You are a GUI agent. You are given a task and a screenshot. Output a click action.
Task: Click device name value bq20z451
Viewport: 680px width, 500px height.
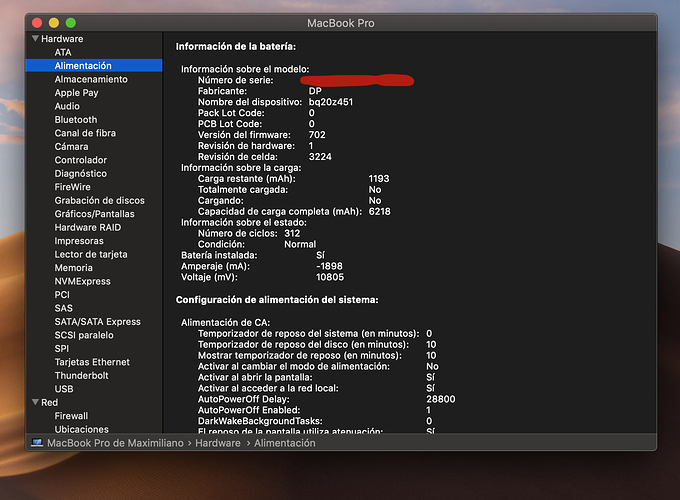point(331,102)
